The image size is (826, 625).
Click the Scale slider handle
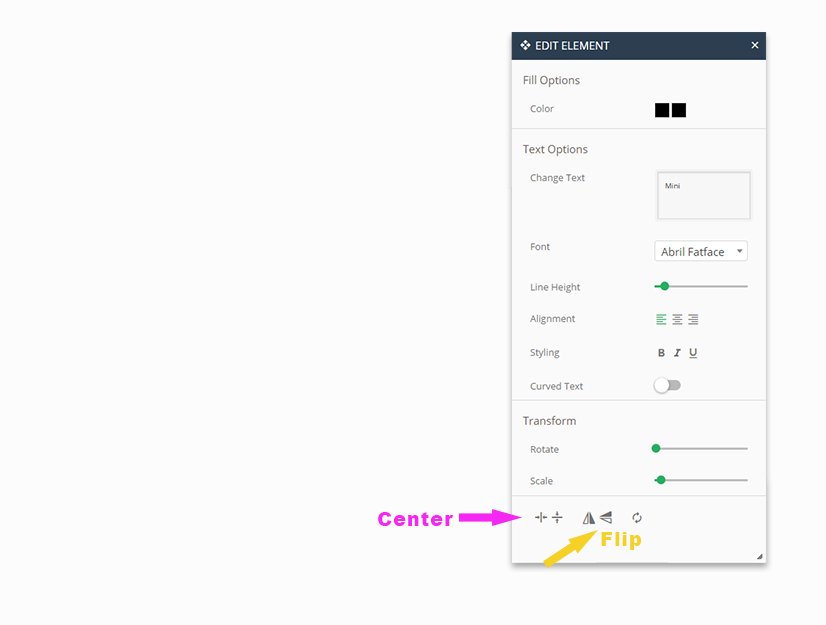(661, 480)
